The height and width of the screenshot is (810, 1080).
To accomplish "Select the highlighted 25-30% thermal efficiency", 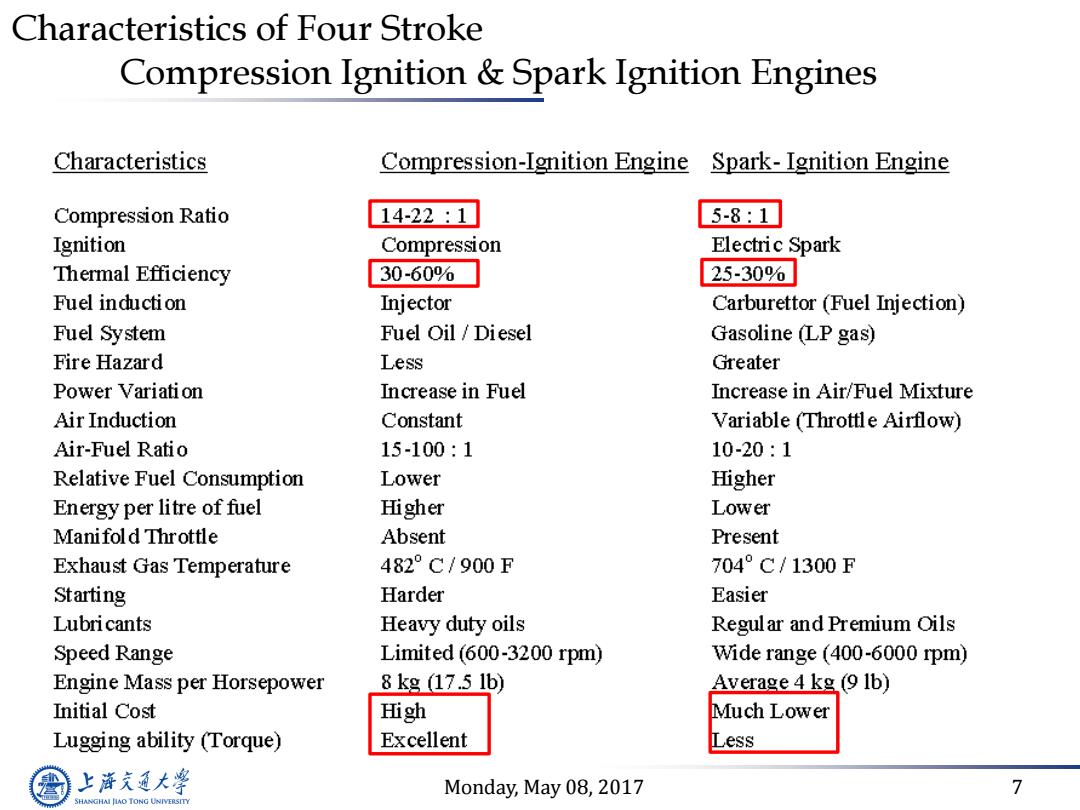I will pyautogui.click(x=748, y=273).
